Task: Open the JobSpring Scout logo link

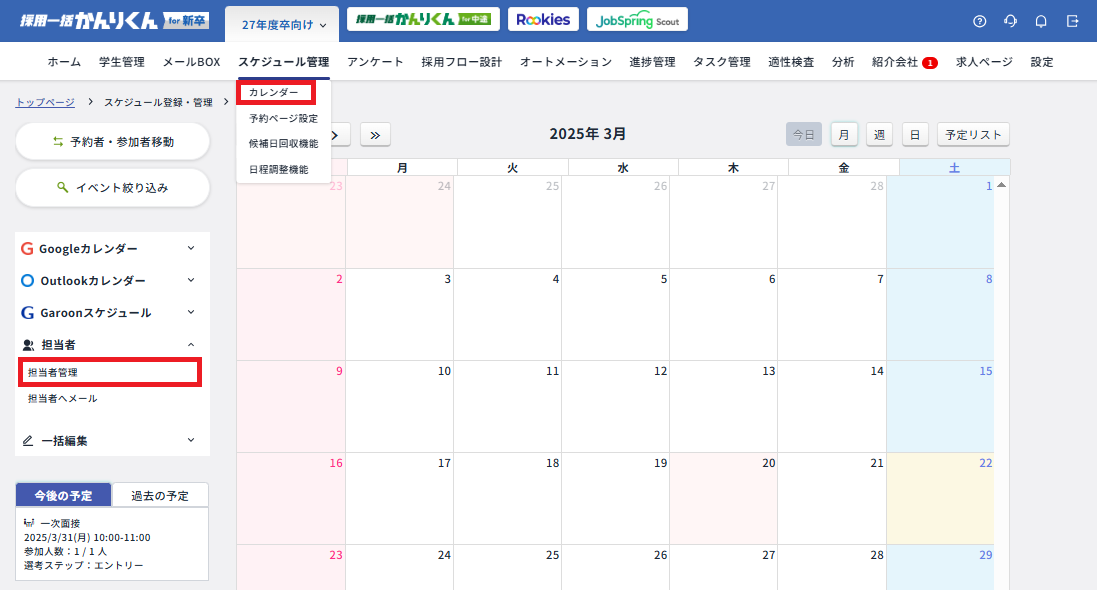Action: [x=637, y=20]
